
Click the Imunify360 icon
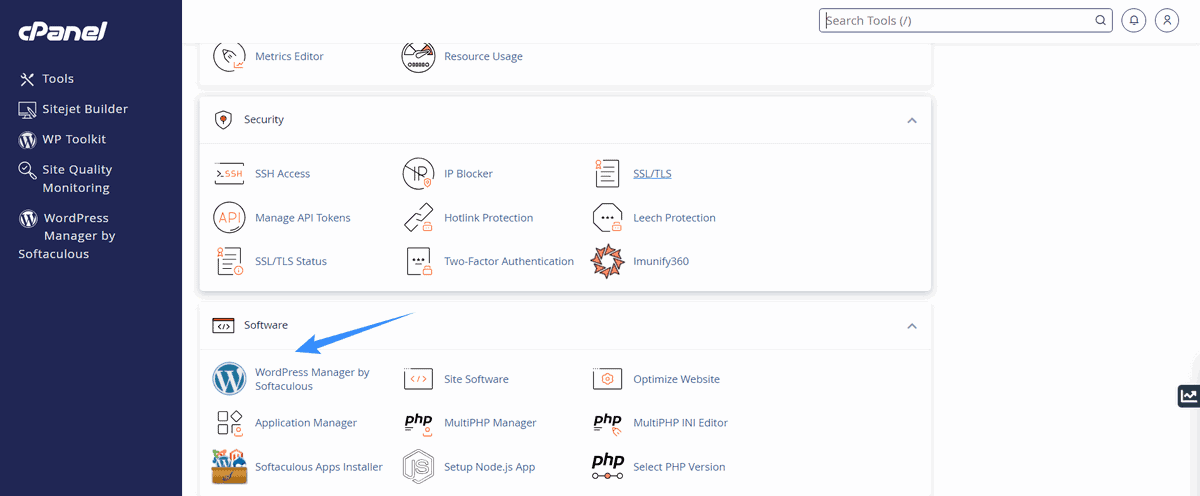pos(607,261)
